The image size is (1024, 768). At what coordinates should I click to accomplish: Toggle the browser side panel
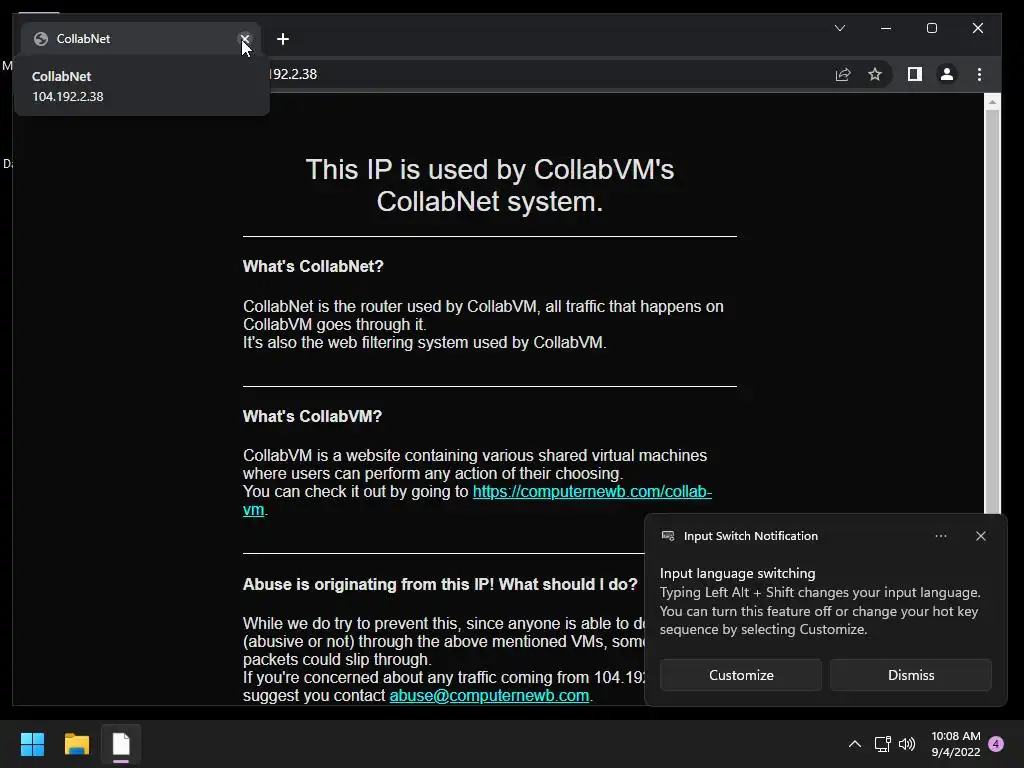914,74
